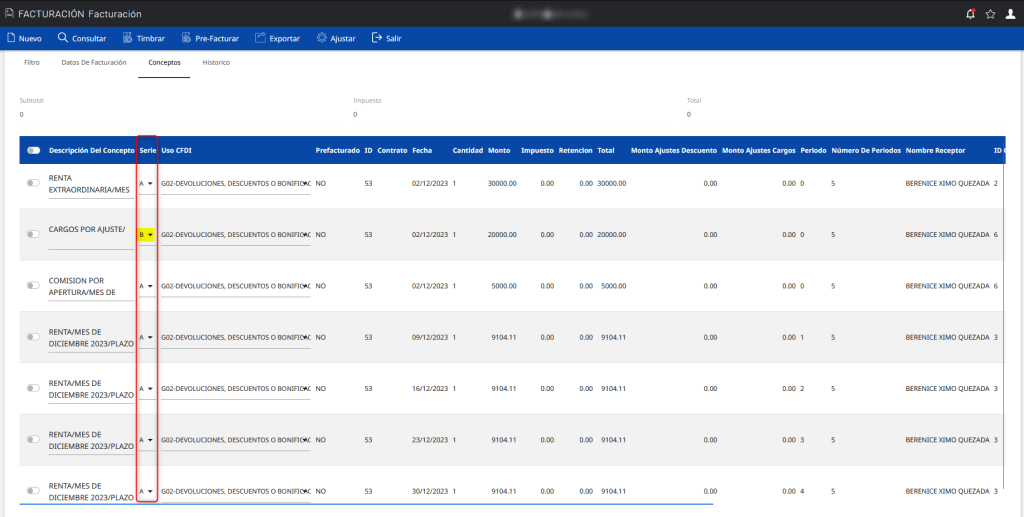Toggle the RENTA EXTRAORDINARIA row switch
The image size is (1024, 517).
(x=34, y=183)
